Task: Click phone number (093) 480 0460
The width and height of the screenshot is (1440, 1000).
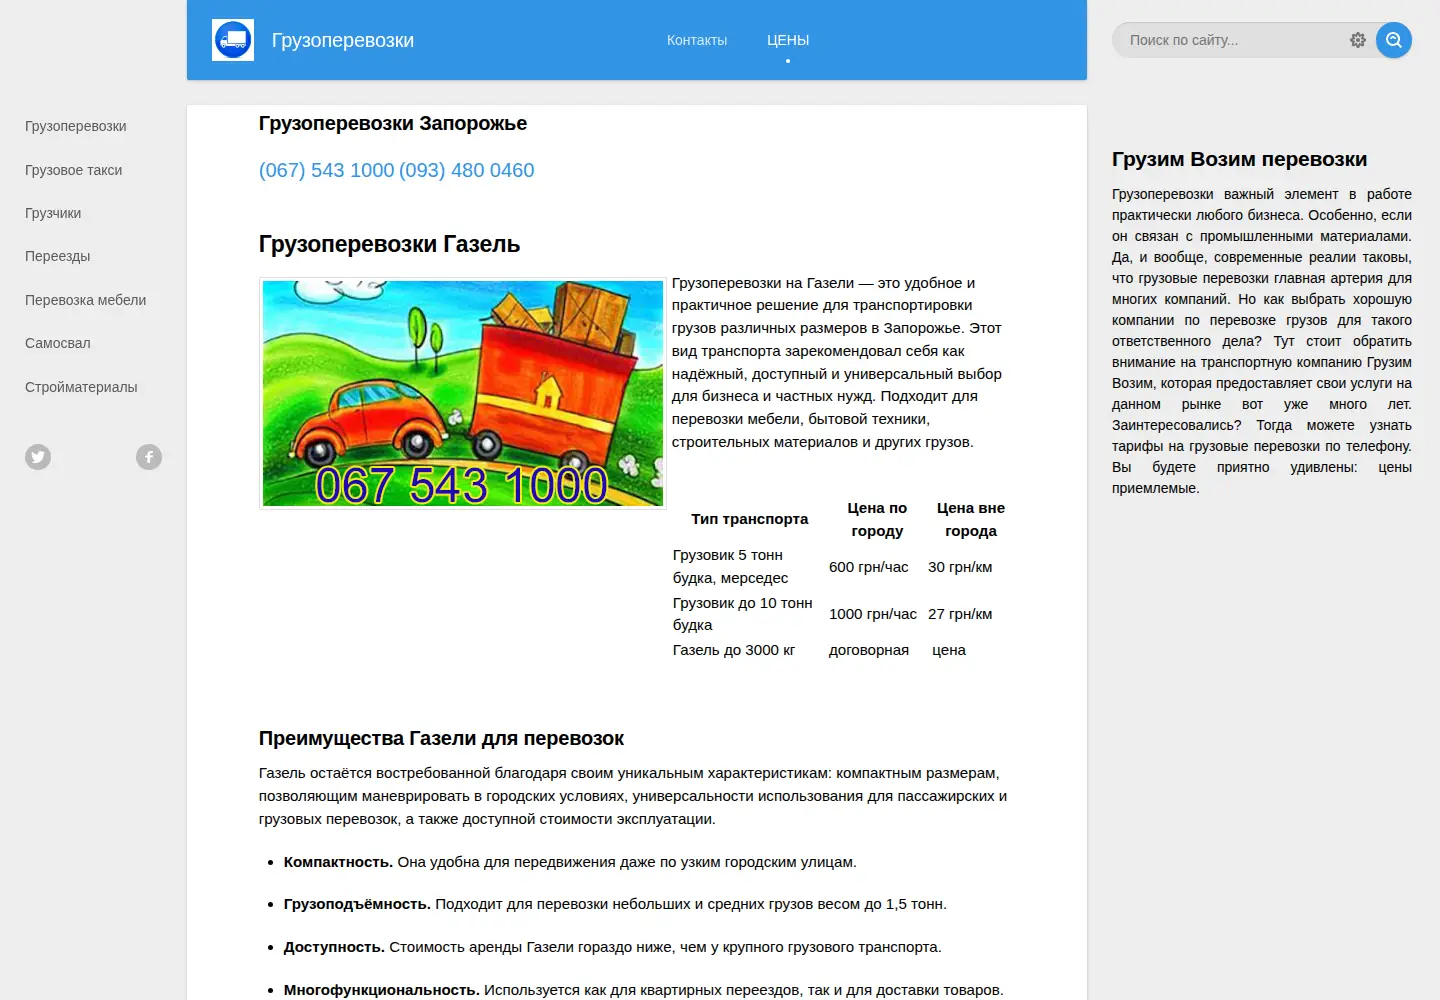Action: [x=467, y=170]
